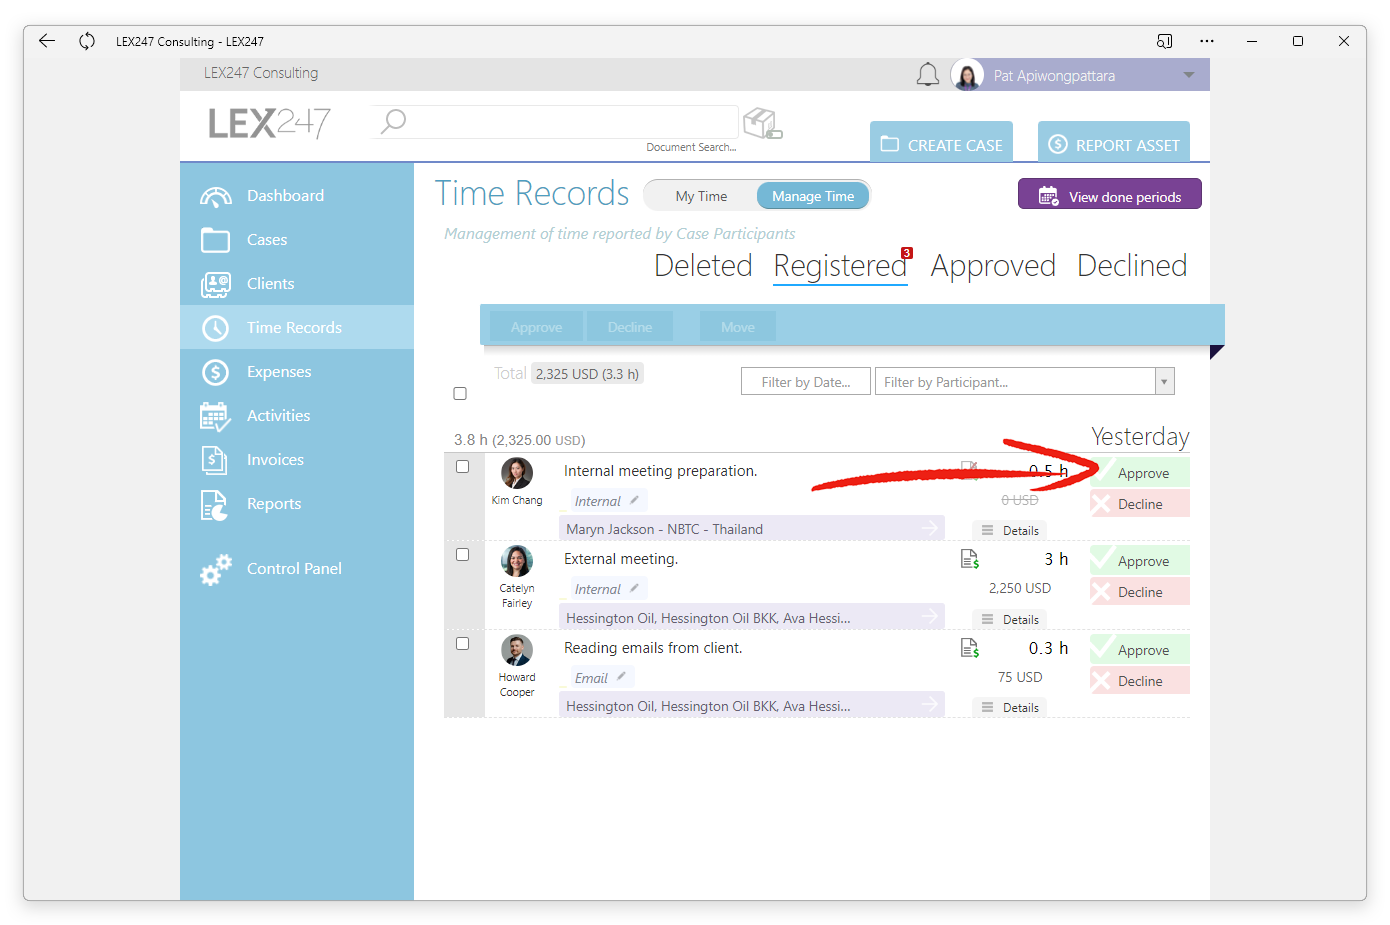Open the Dashboard sidebar icon
This screenshot has height=925, width=1390.
coord(215,197)
